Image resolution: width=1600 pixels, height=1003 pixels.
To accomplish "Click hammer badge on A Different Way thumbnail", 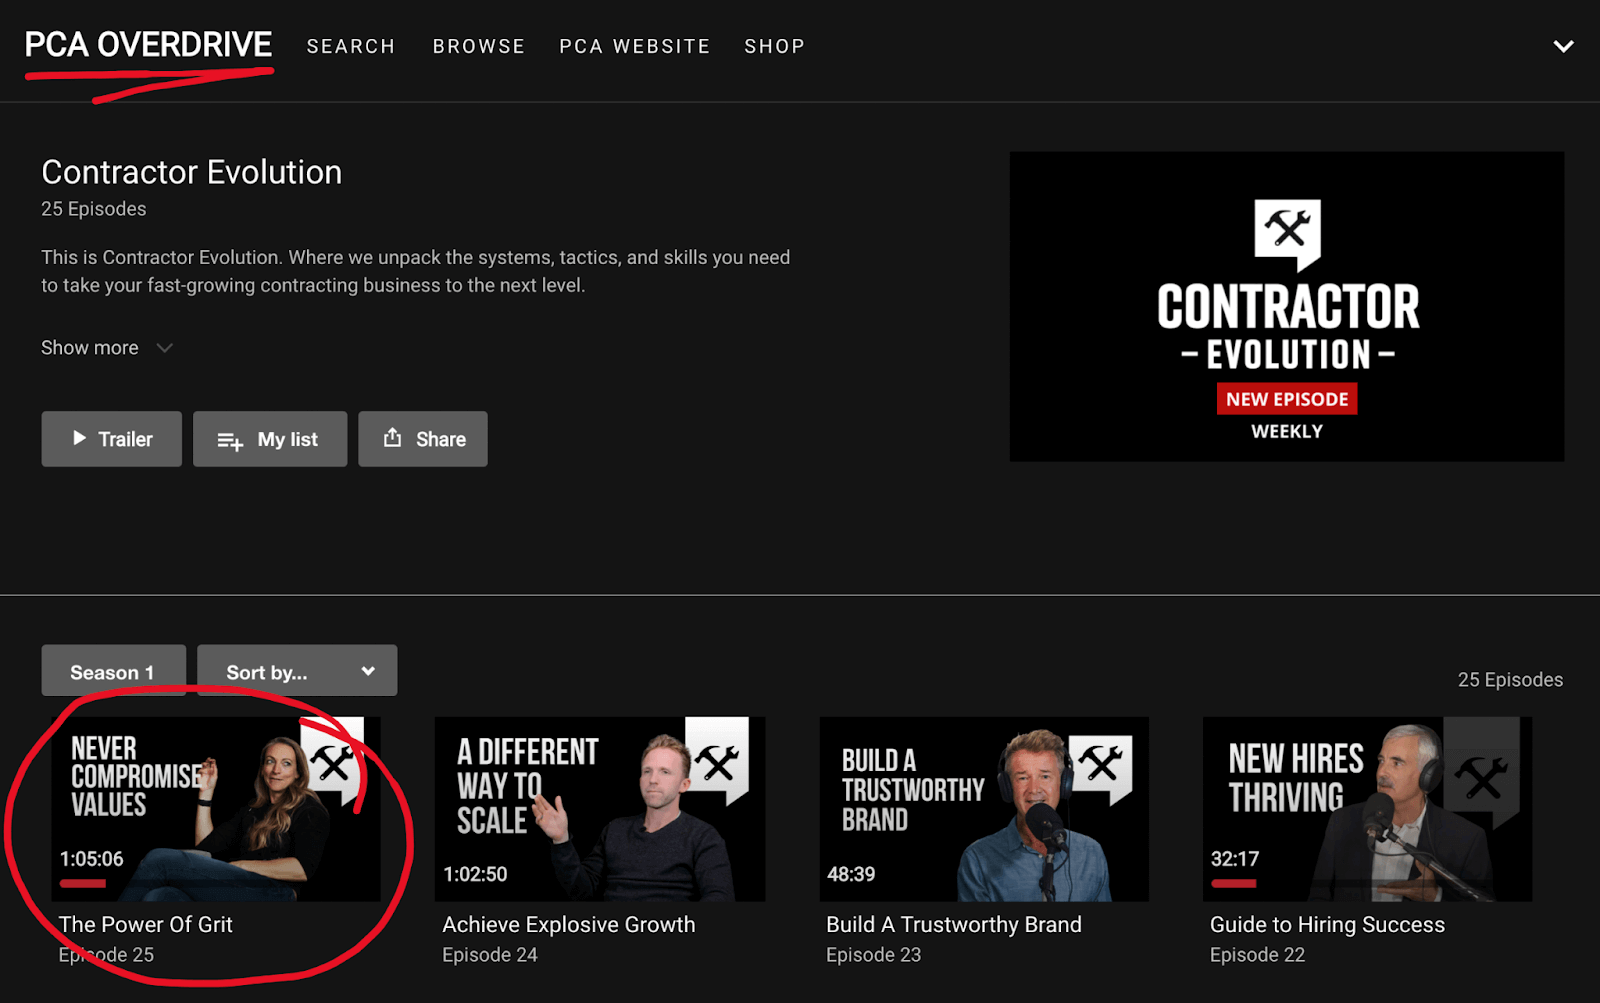I will 717,763.
